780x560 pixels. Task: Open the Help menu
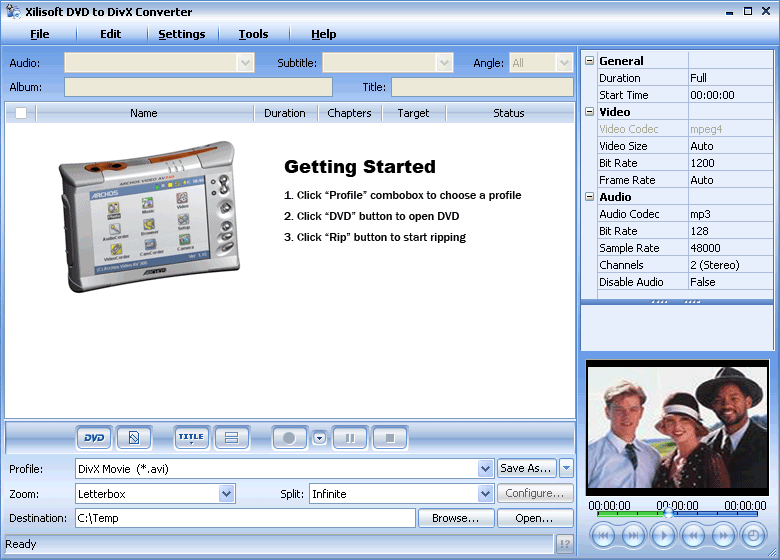(324, 34)
